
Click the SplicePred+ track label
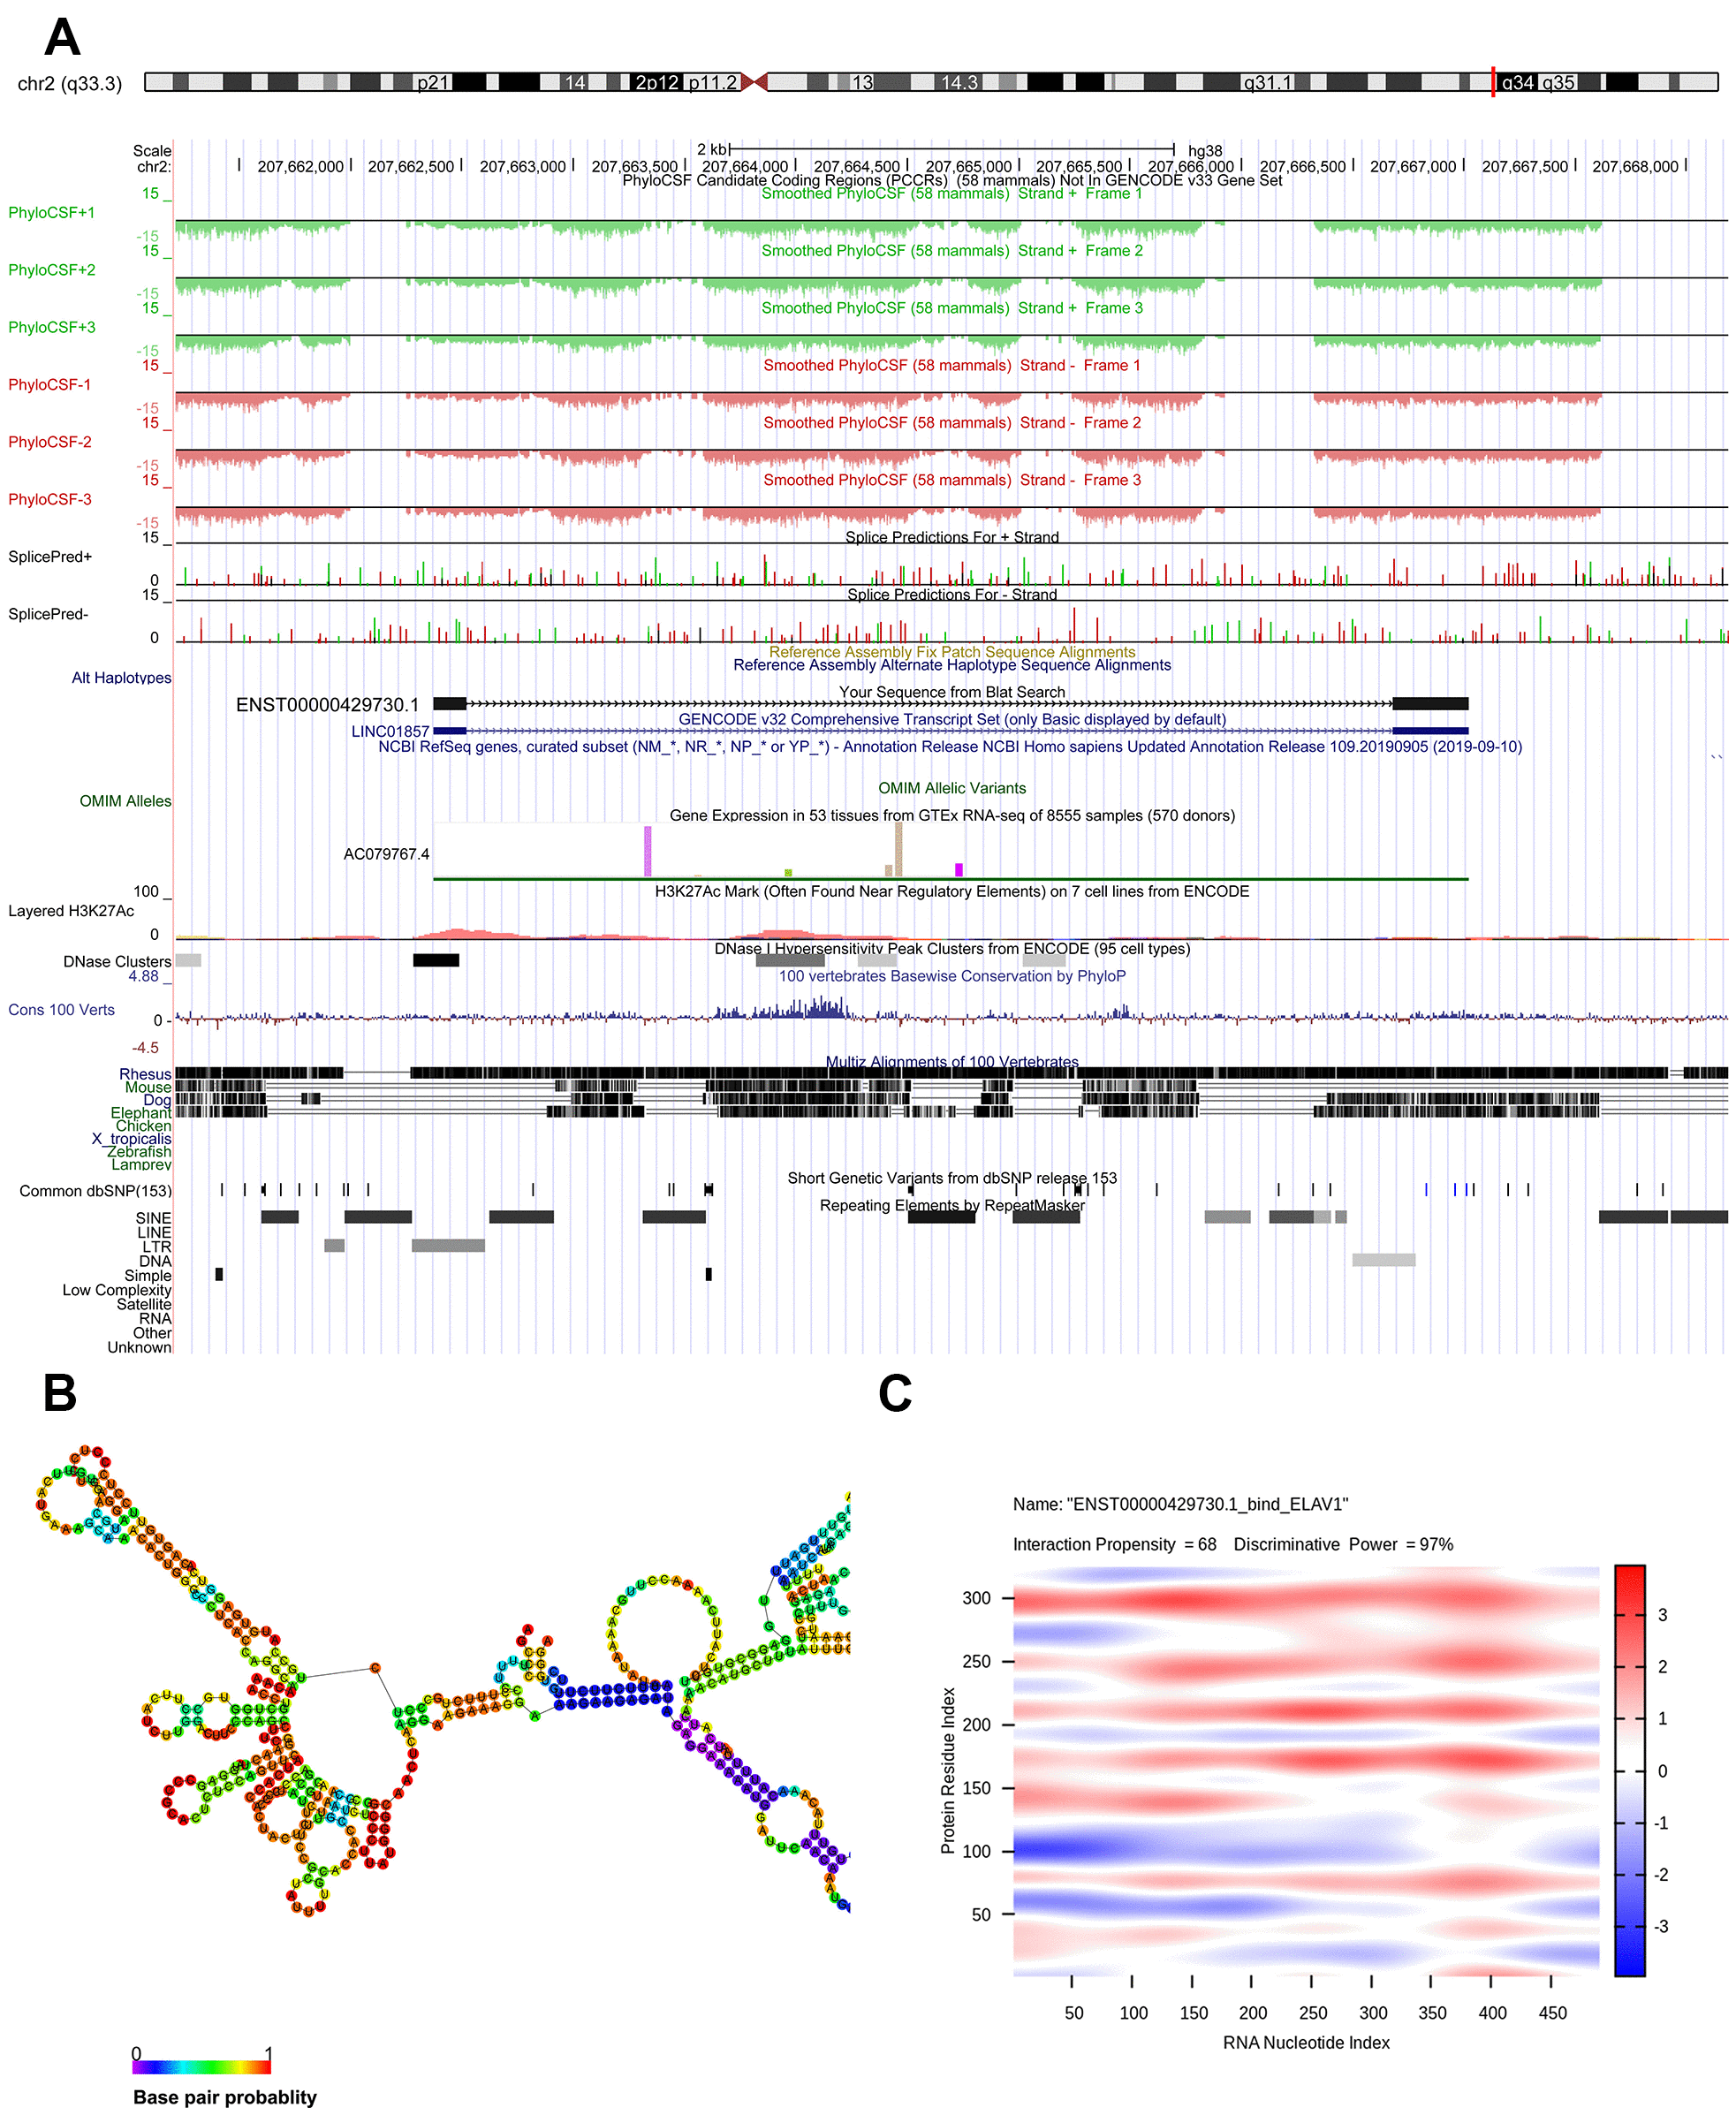click(50, 556)
